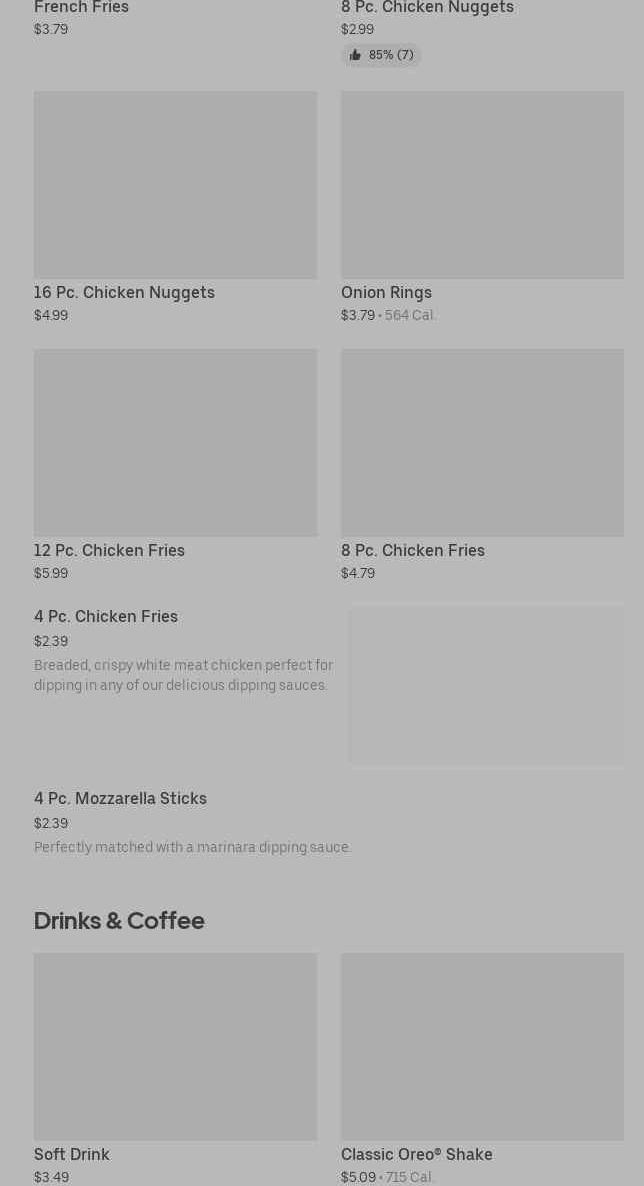Click the 4 Pc. Chicken Fries title
The image size is (644, 1186).
[106, 617]
